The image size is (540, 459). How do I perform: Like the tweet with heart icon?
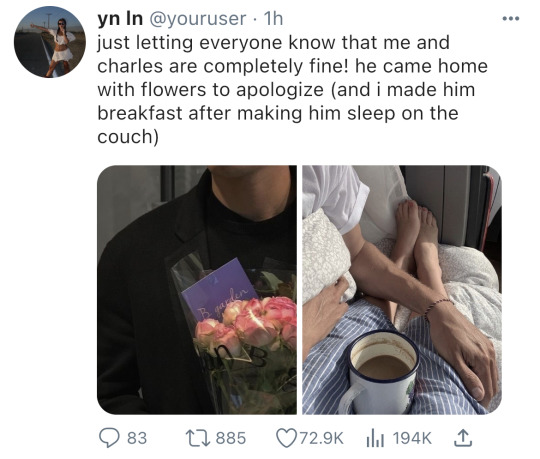coord(287,438)
